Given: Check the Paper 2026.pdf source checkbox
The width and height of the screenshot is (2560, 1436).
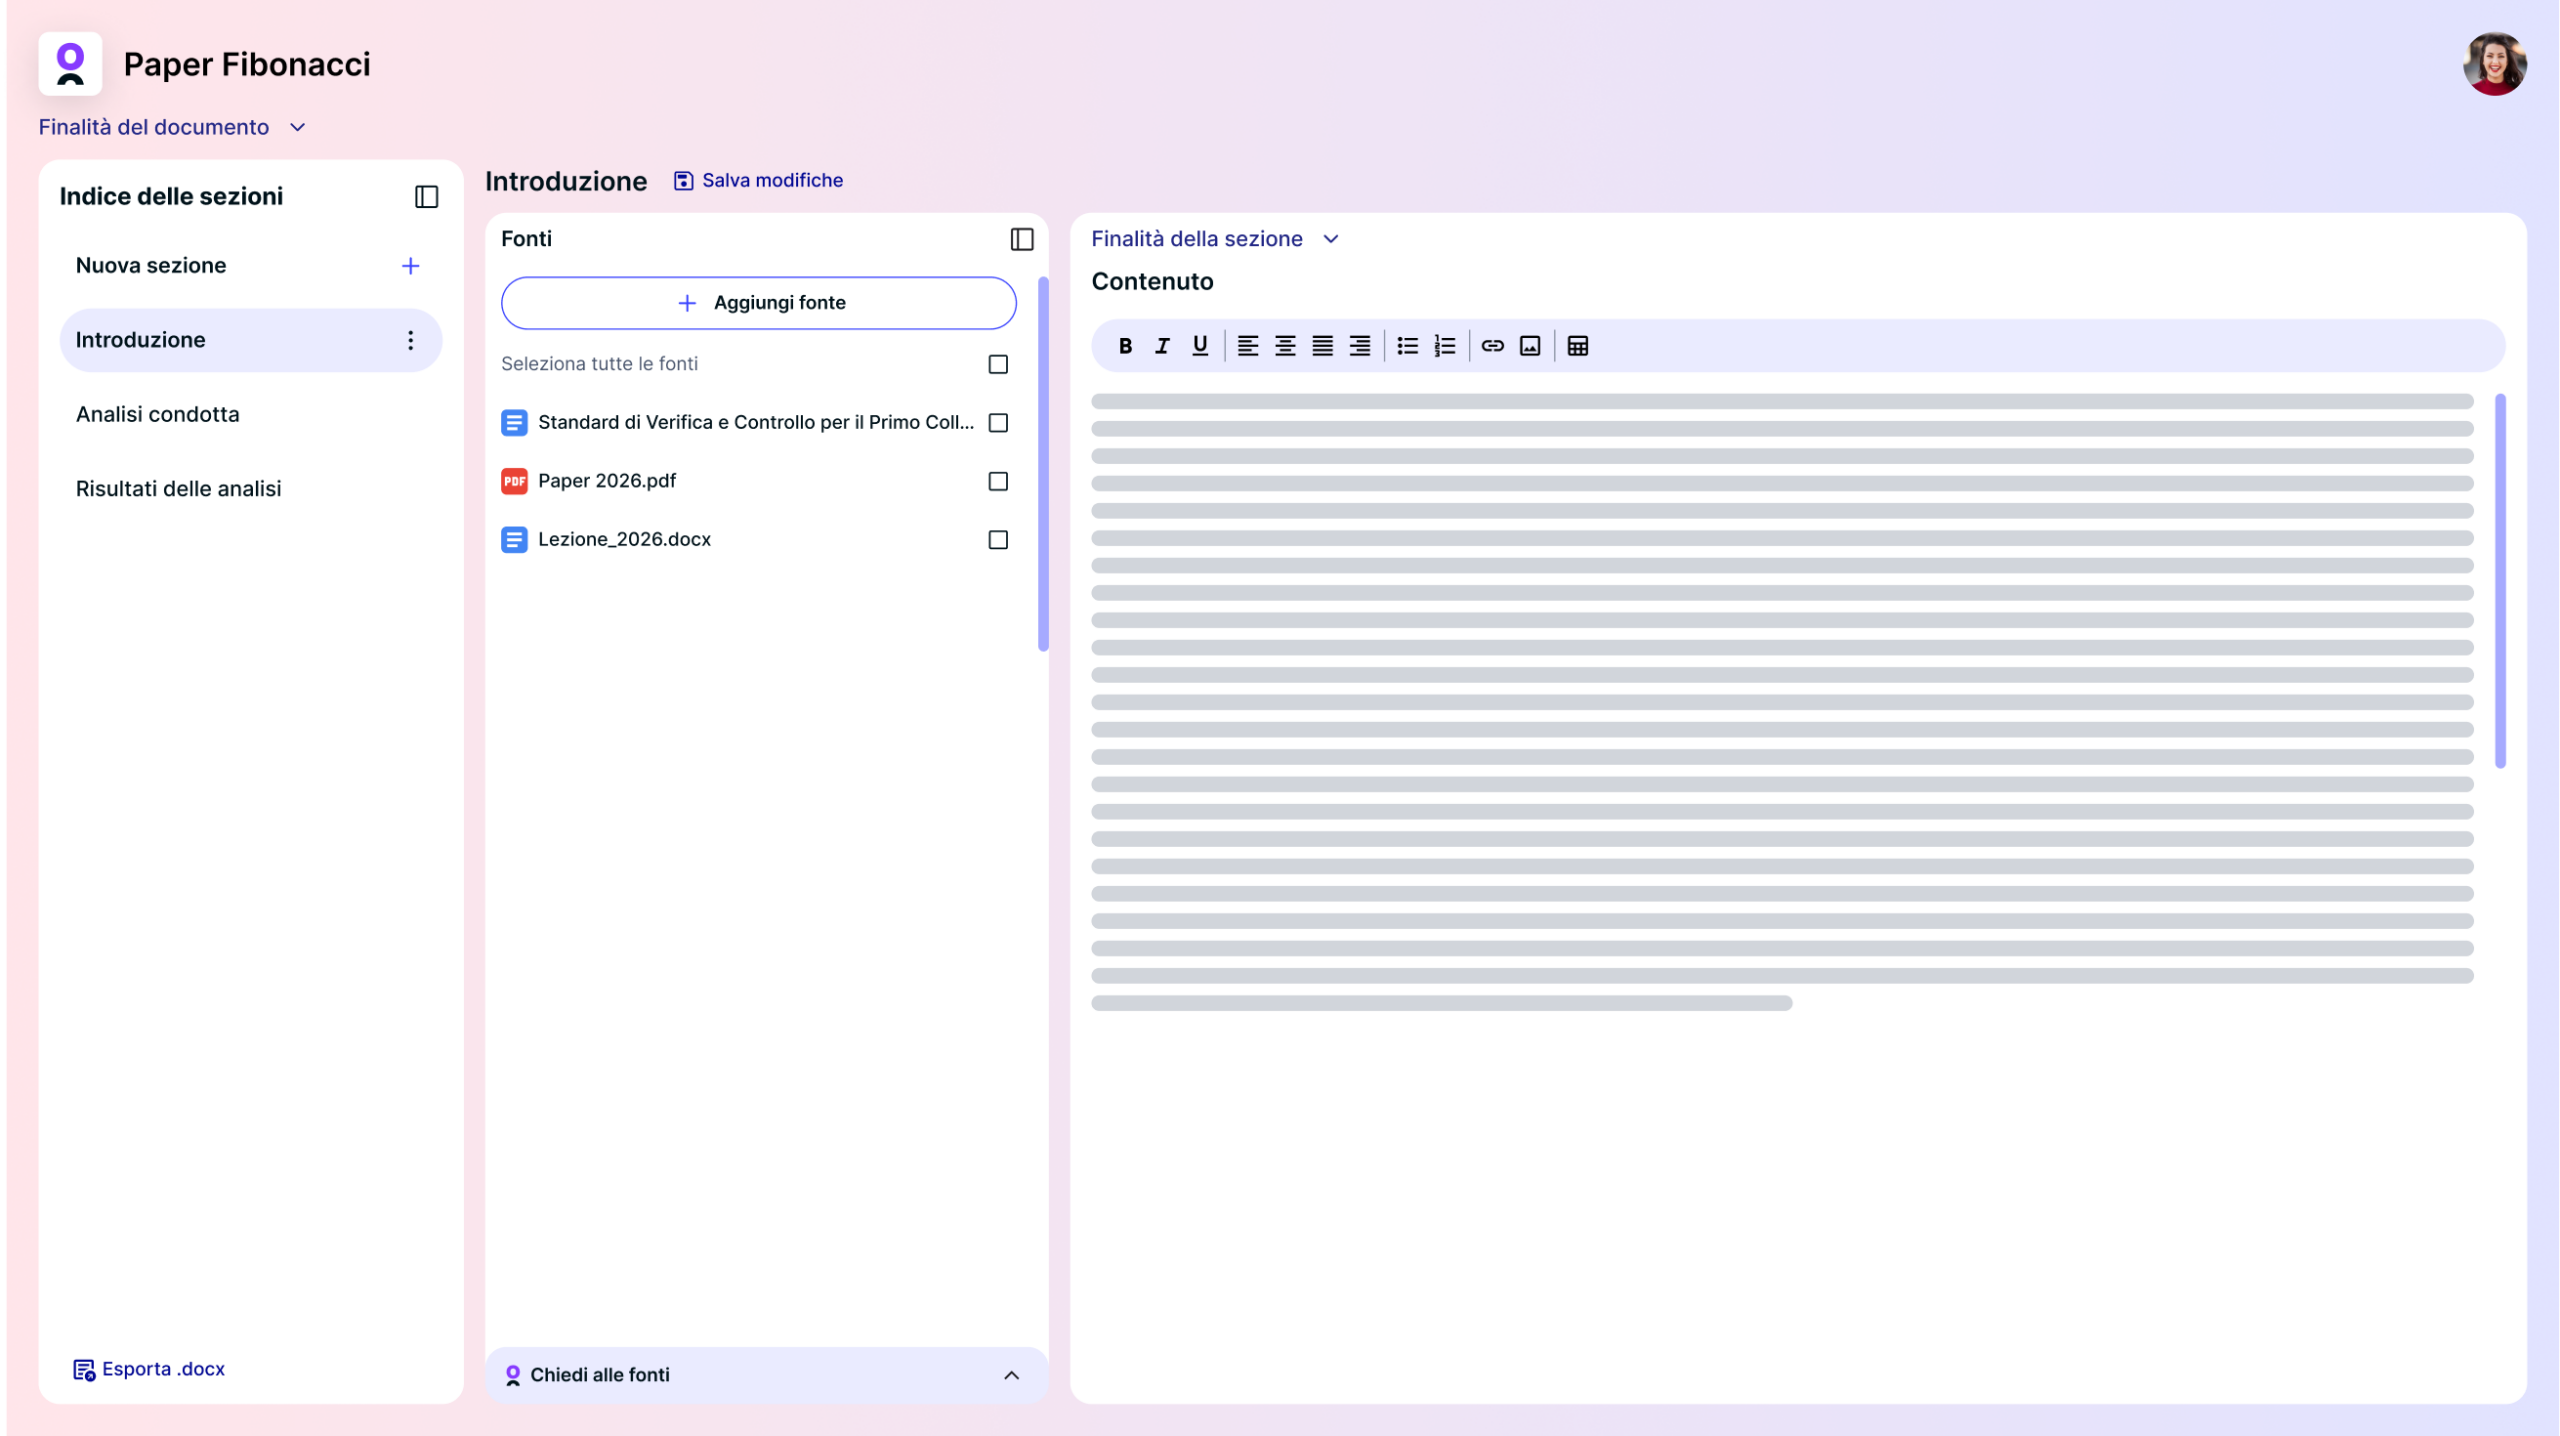Looking at the screenshot, I should point(997,482).
